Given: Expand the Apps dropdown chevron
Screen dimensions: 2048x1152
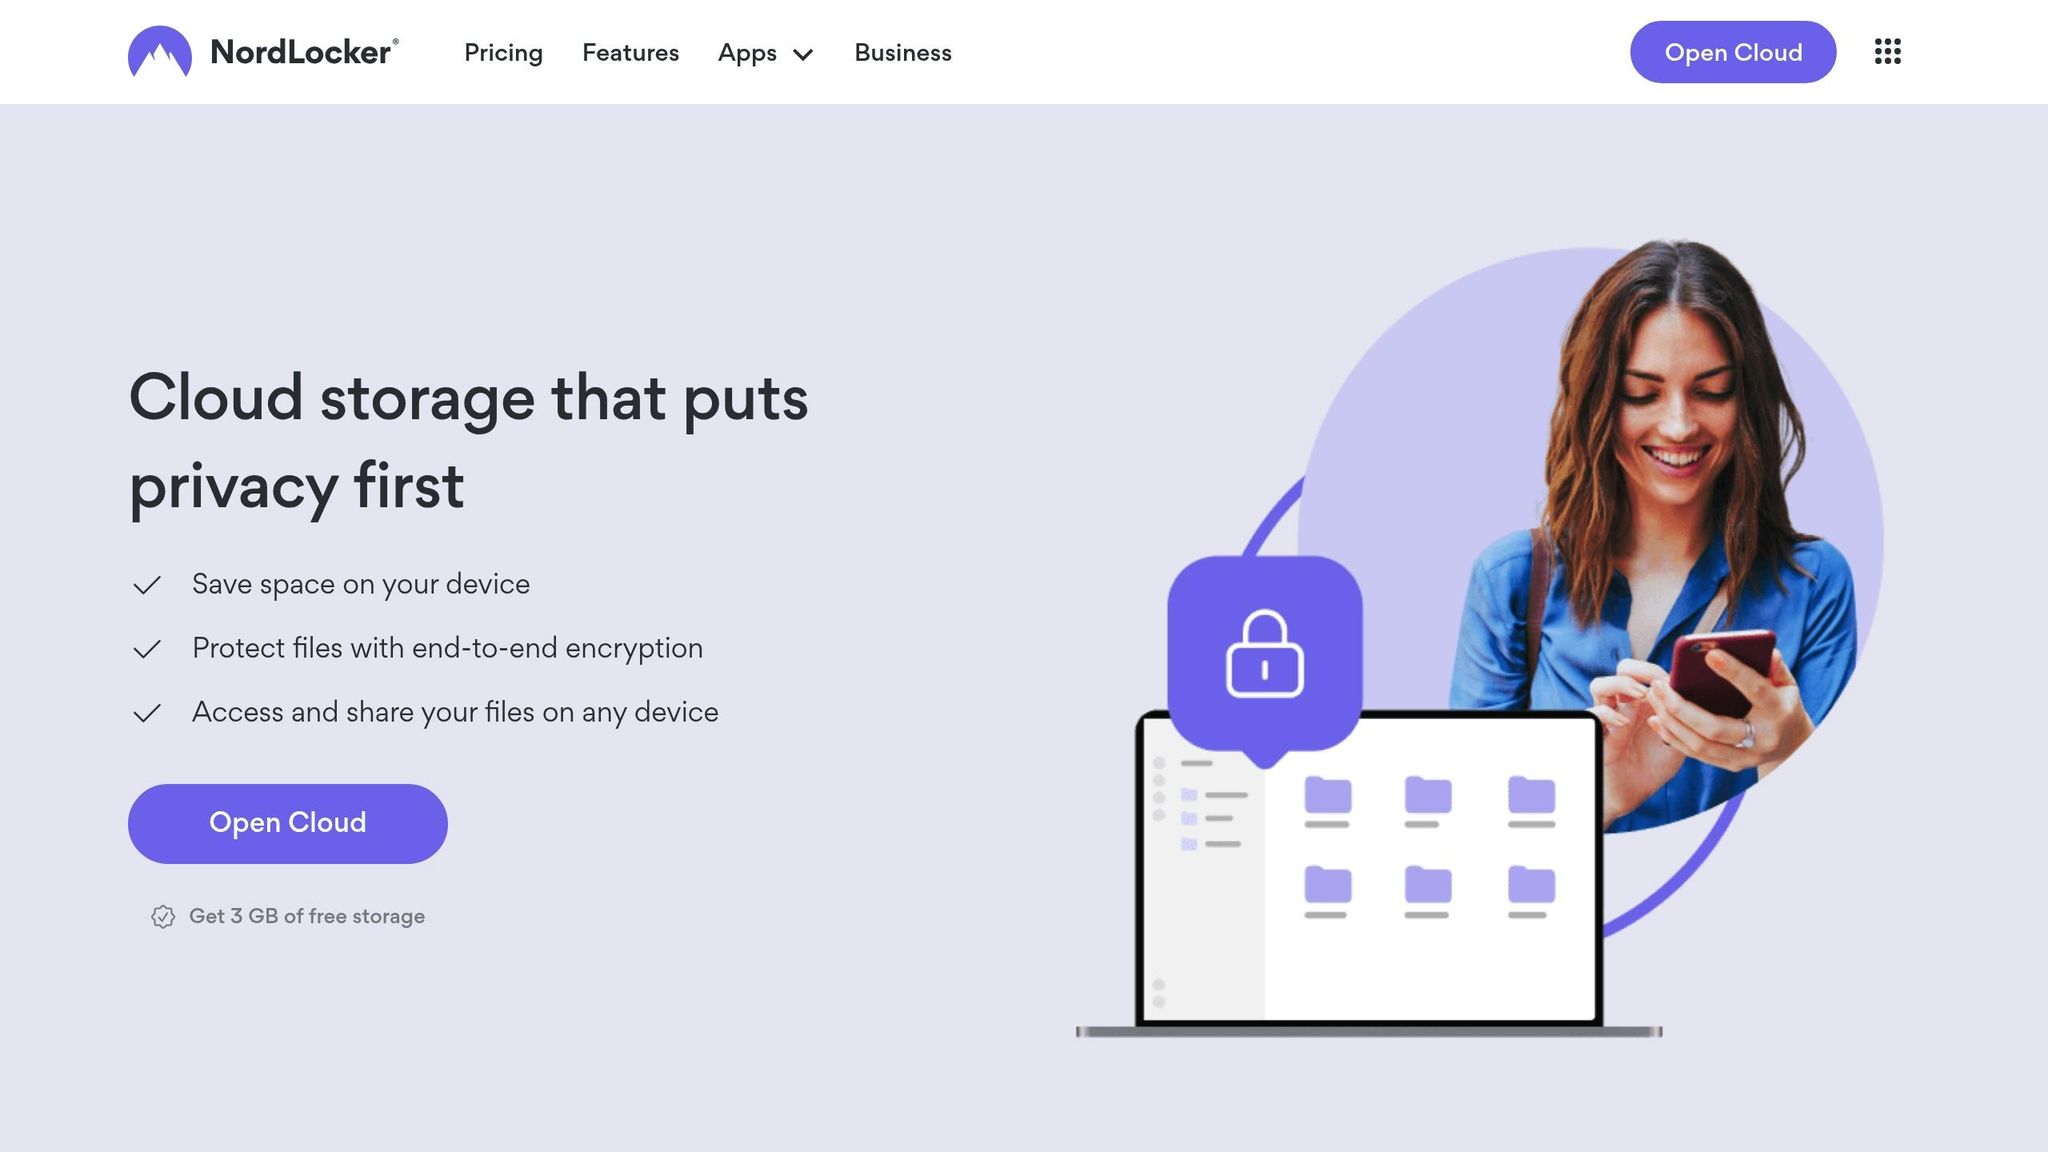Looking at the screenshot, I should pos(803,54).
